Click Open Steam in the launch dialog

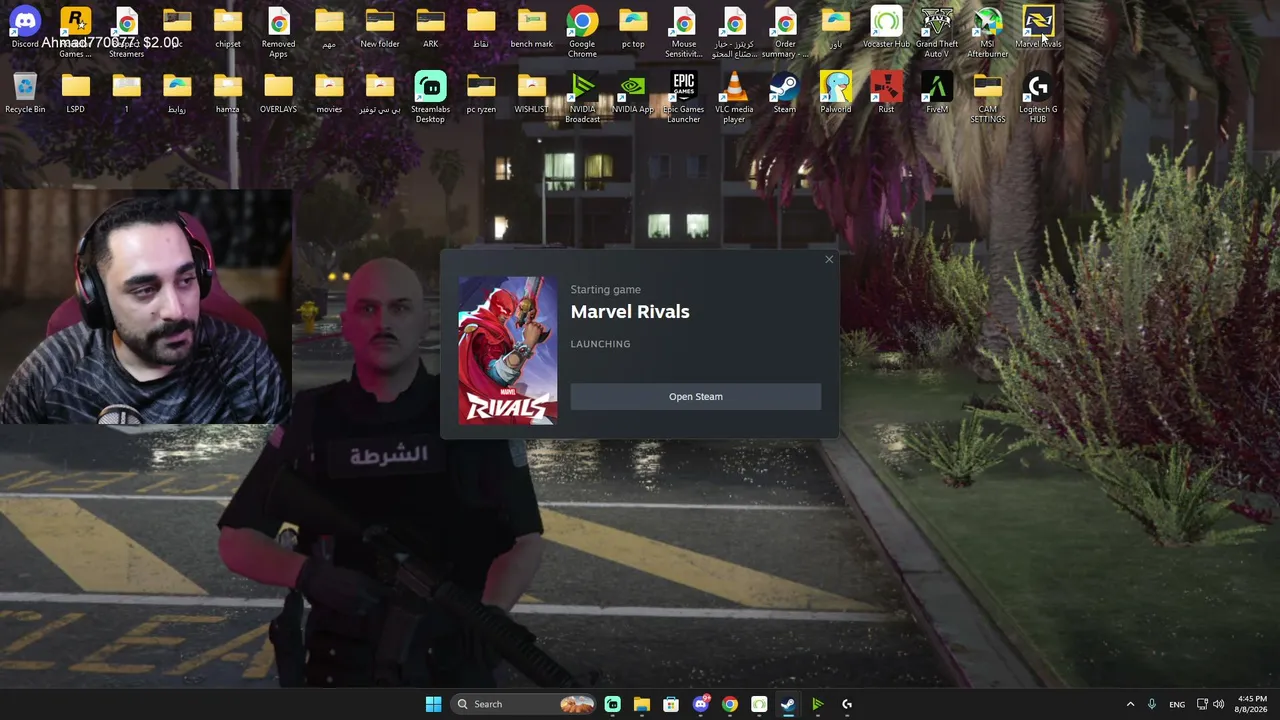[696, 397]
